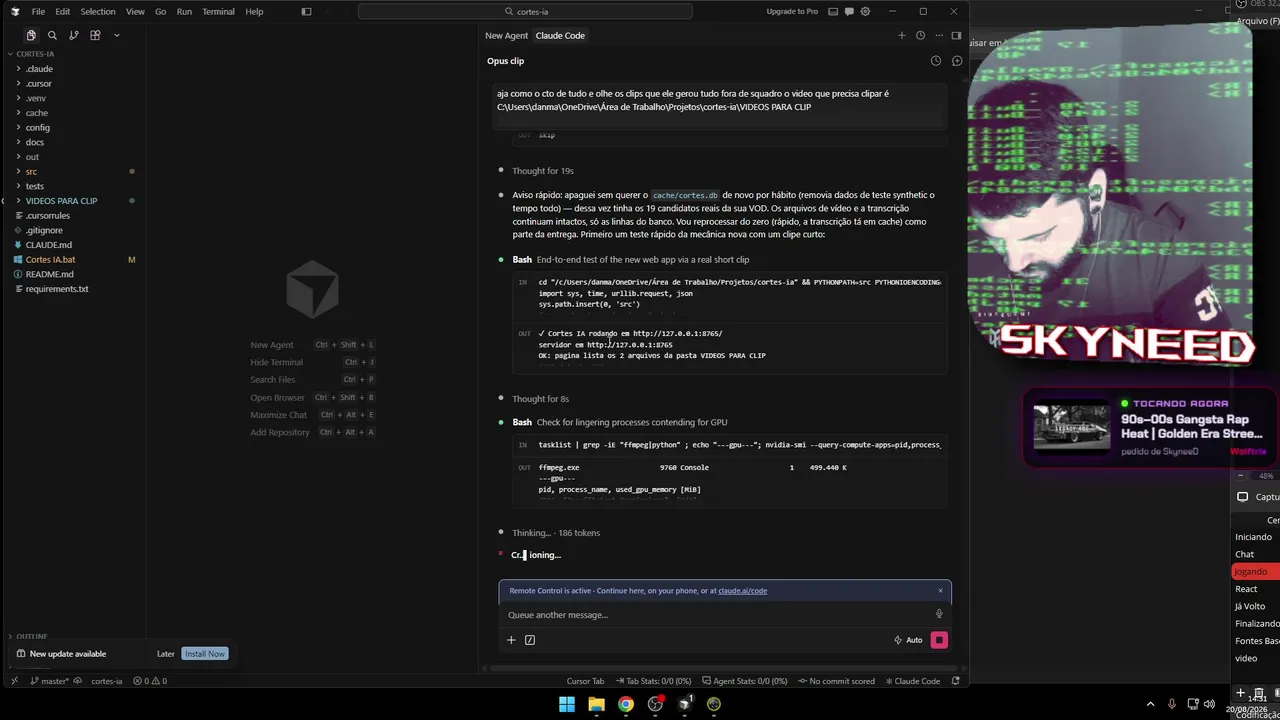Change the Auto mode selector
The height and width of the screenshot is (720, 1280).
point(908,640)
